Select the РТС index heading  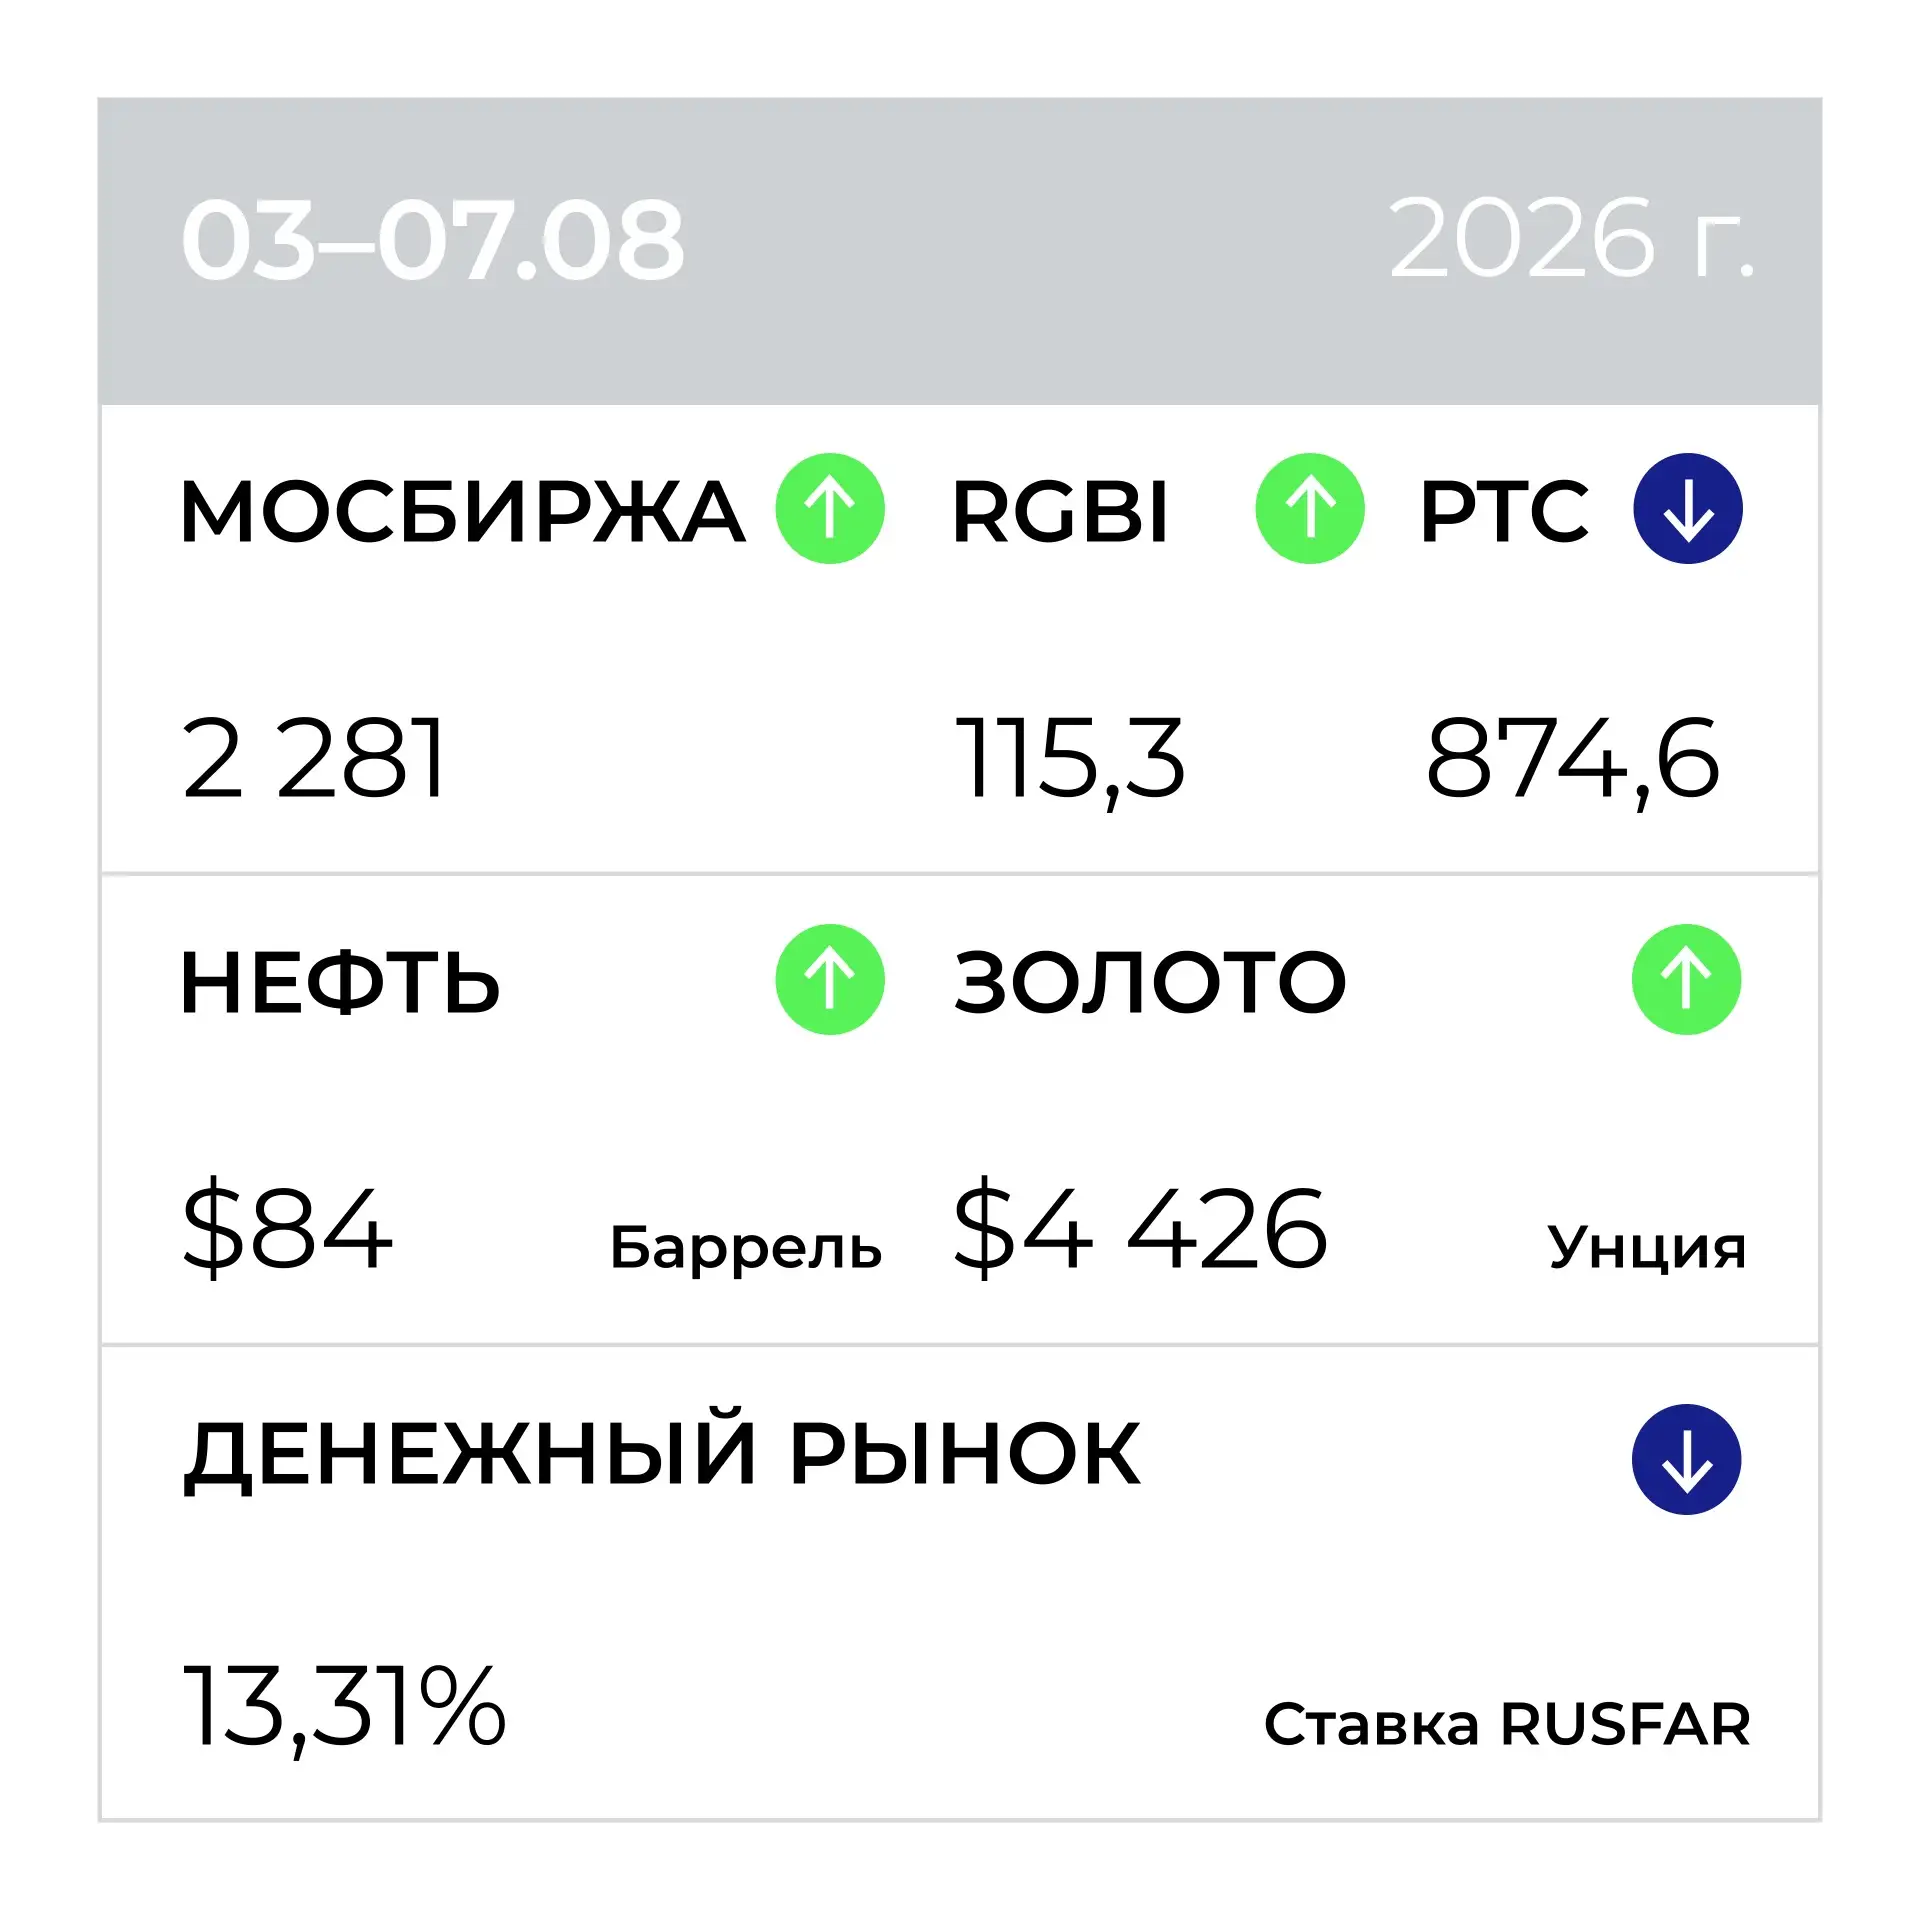point(1505,512)
